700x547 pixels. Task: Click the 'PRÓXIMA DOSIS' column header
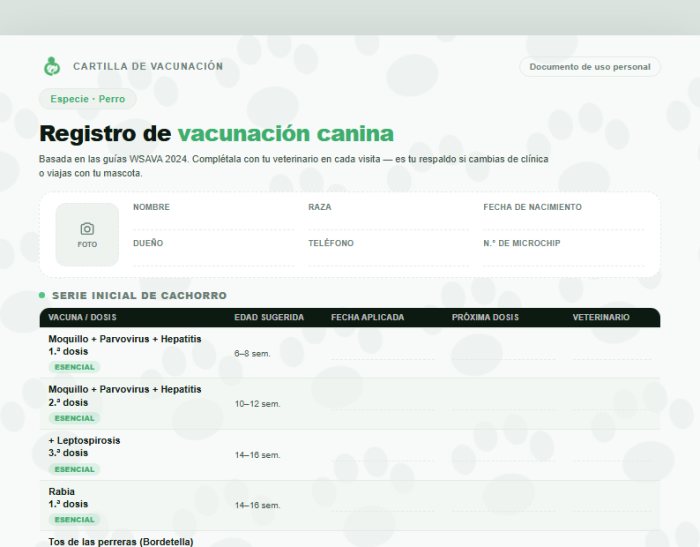[485, 317]
